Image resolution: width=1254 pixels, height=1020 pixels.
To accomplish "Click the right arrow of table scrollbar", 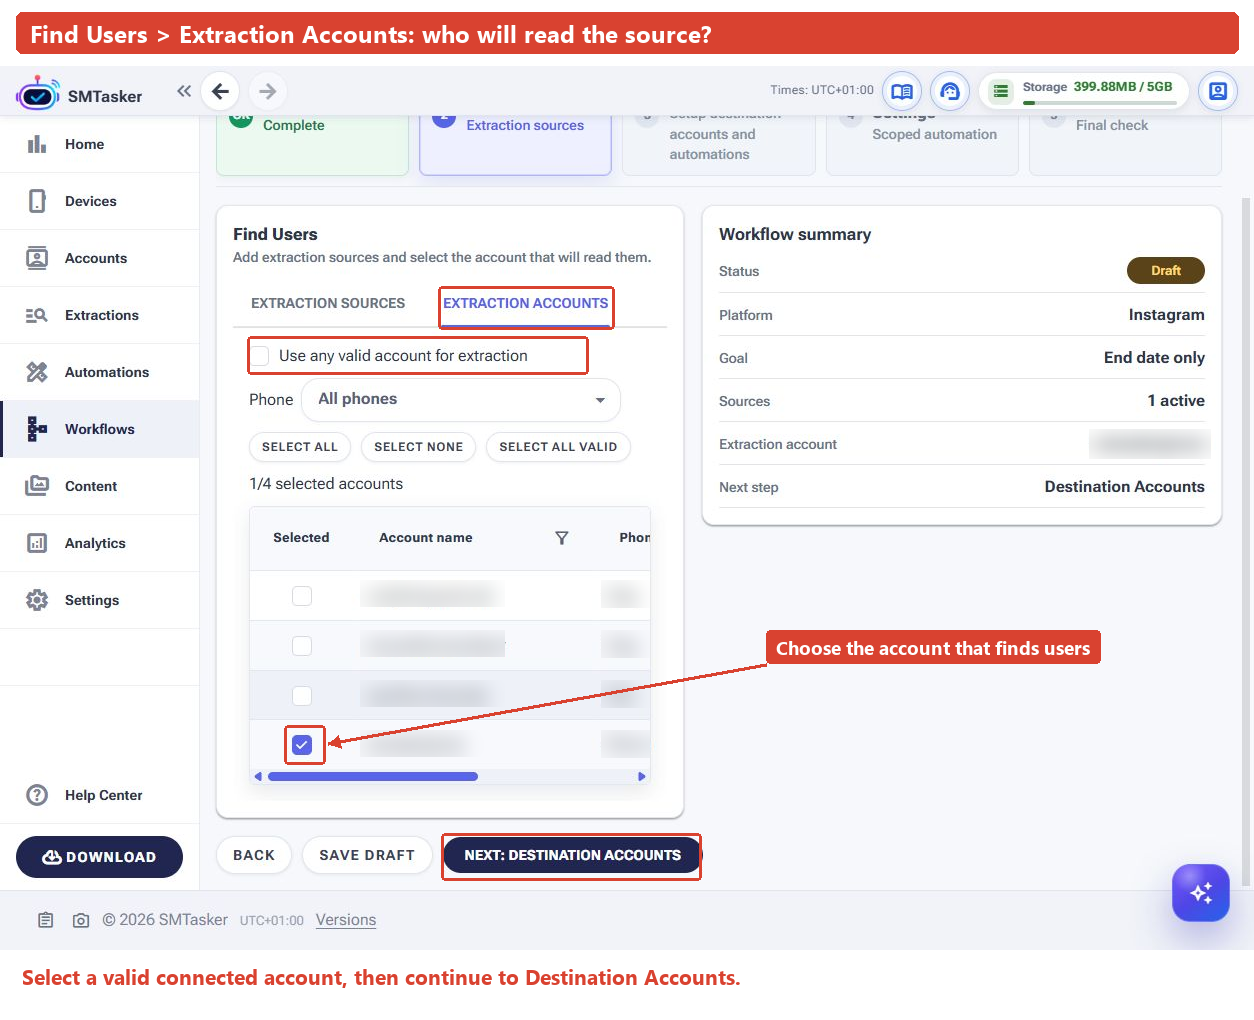I will 642,776.
